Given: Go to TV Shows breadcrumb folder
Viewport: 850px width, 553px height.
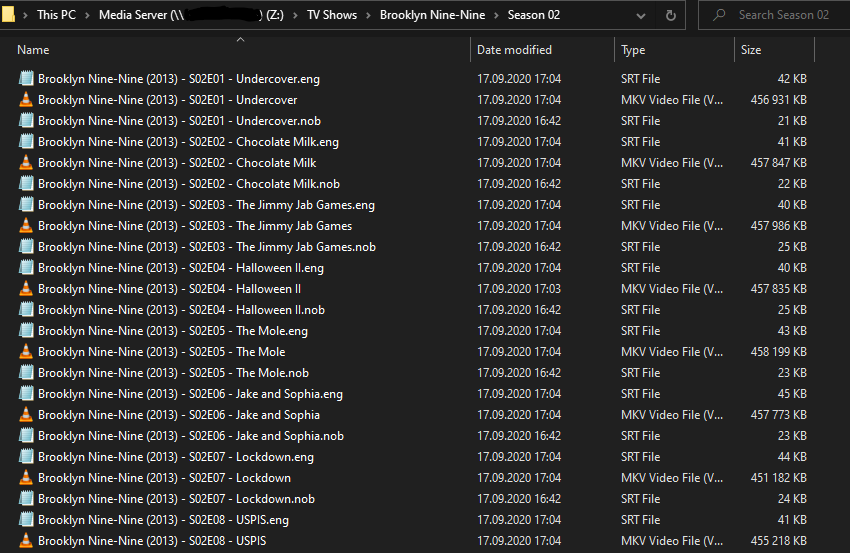Looking at the screenshot, I should click(x=332, y=15).
